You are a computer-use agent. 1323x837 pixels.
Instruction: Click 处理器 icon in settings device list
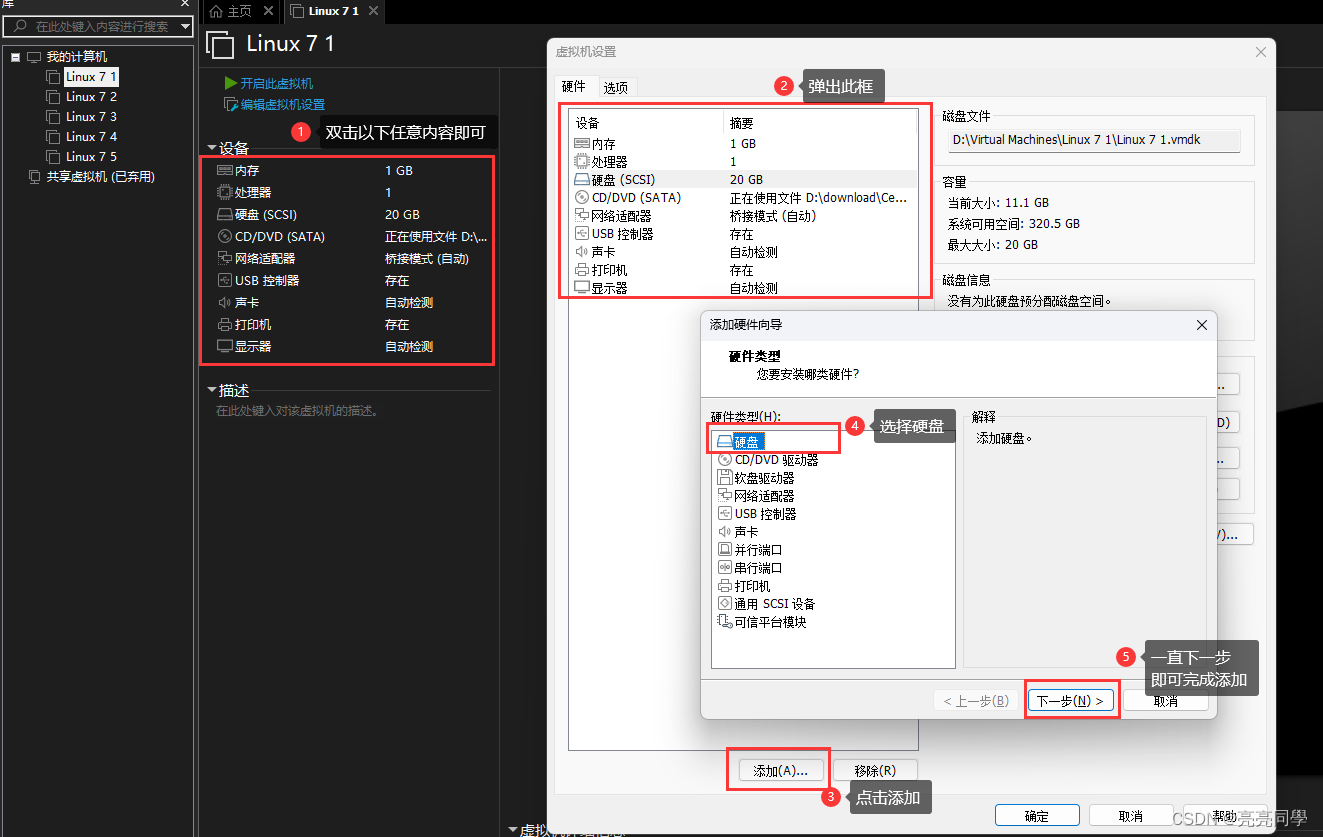point(582,162)
